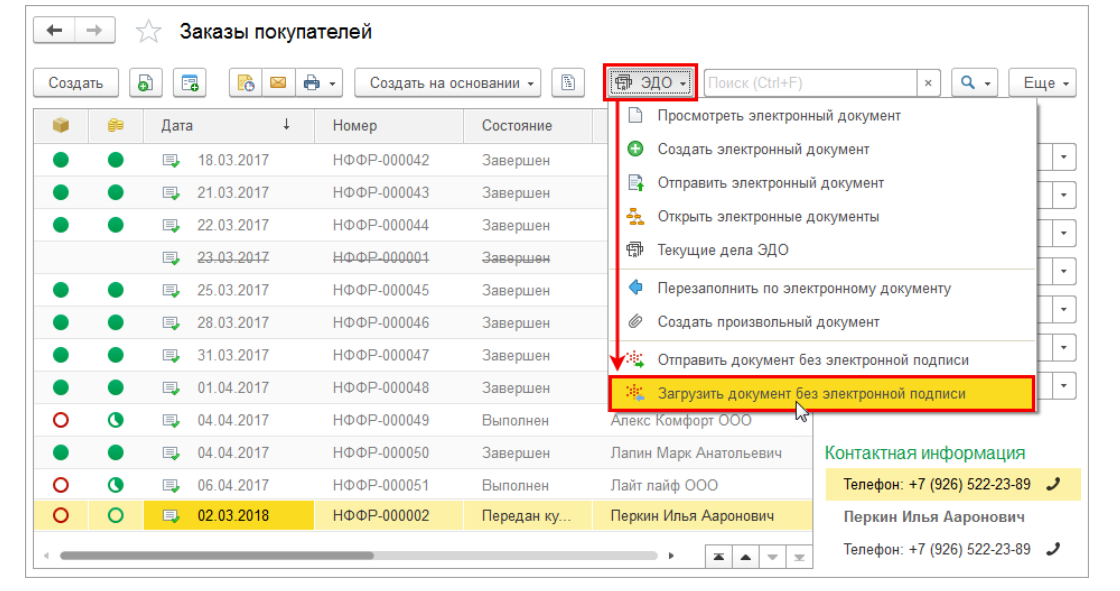Select order row НФФР-000044
This screenshot has width=1120, height=591.
click(x=321, y=225)
